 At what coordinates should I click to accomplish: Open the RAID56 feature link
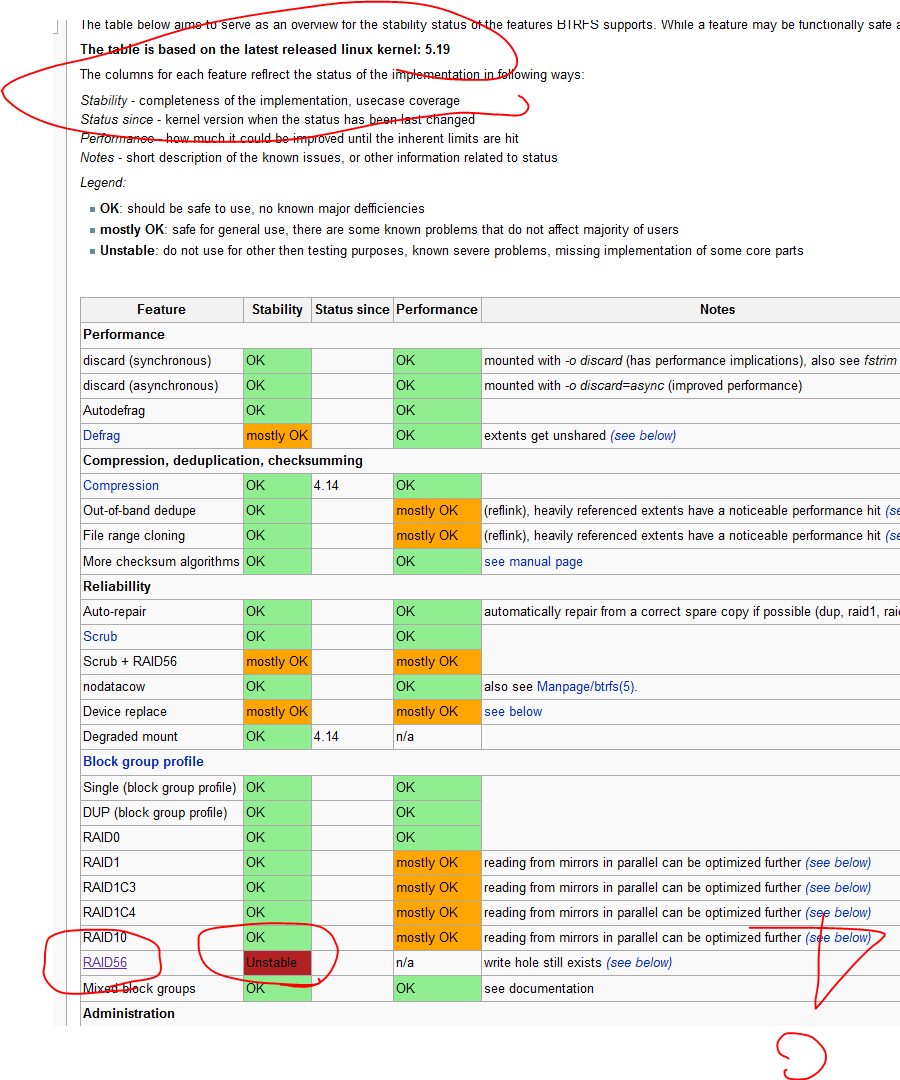click(x=105, y=962)
